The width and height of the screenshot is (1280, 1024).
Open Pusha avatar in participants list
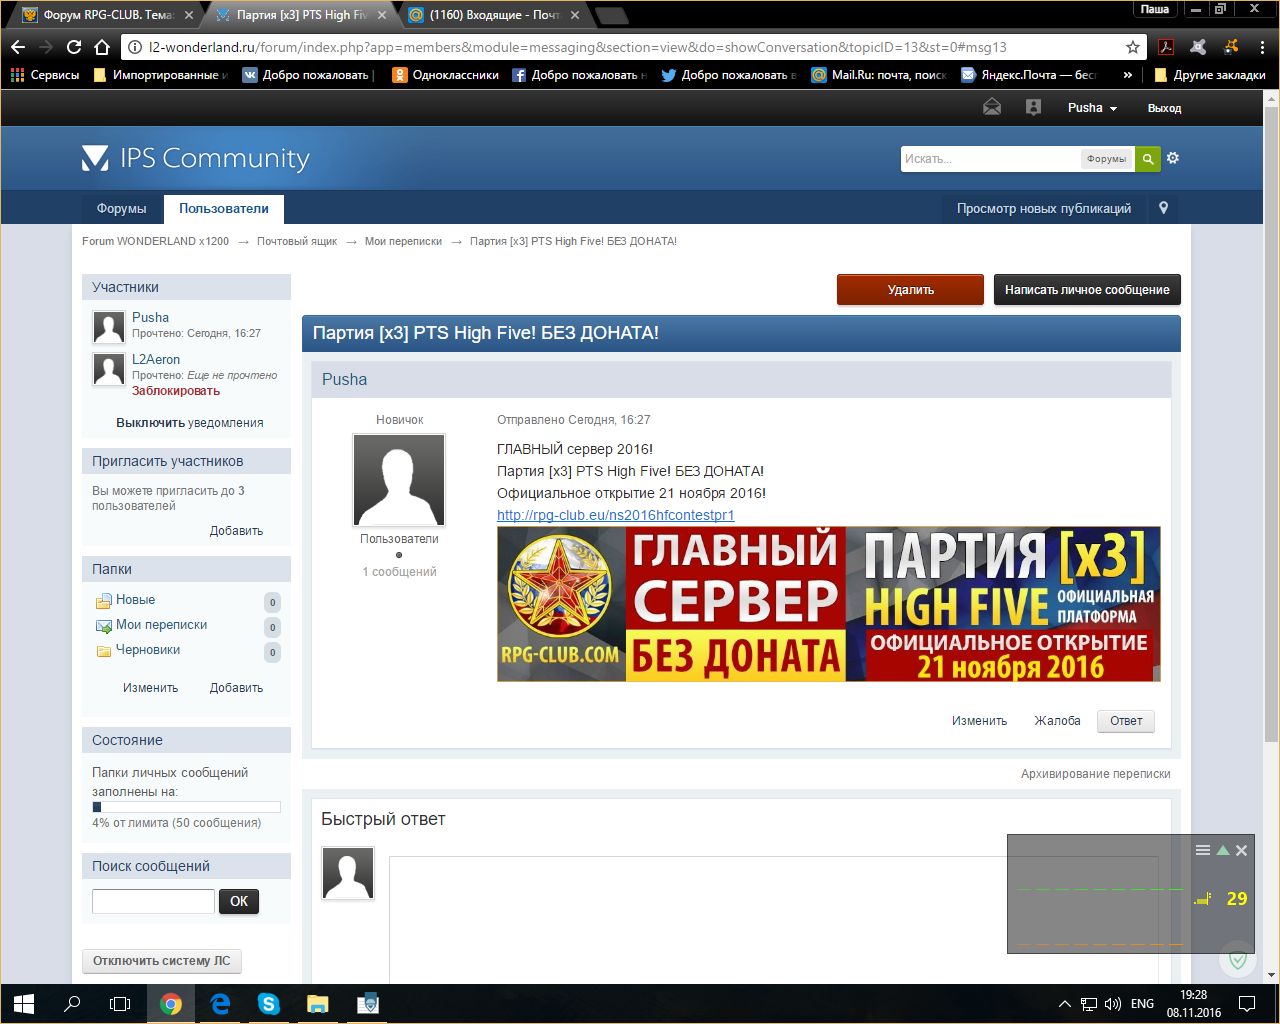coord(108,327)
